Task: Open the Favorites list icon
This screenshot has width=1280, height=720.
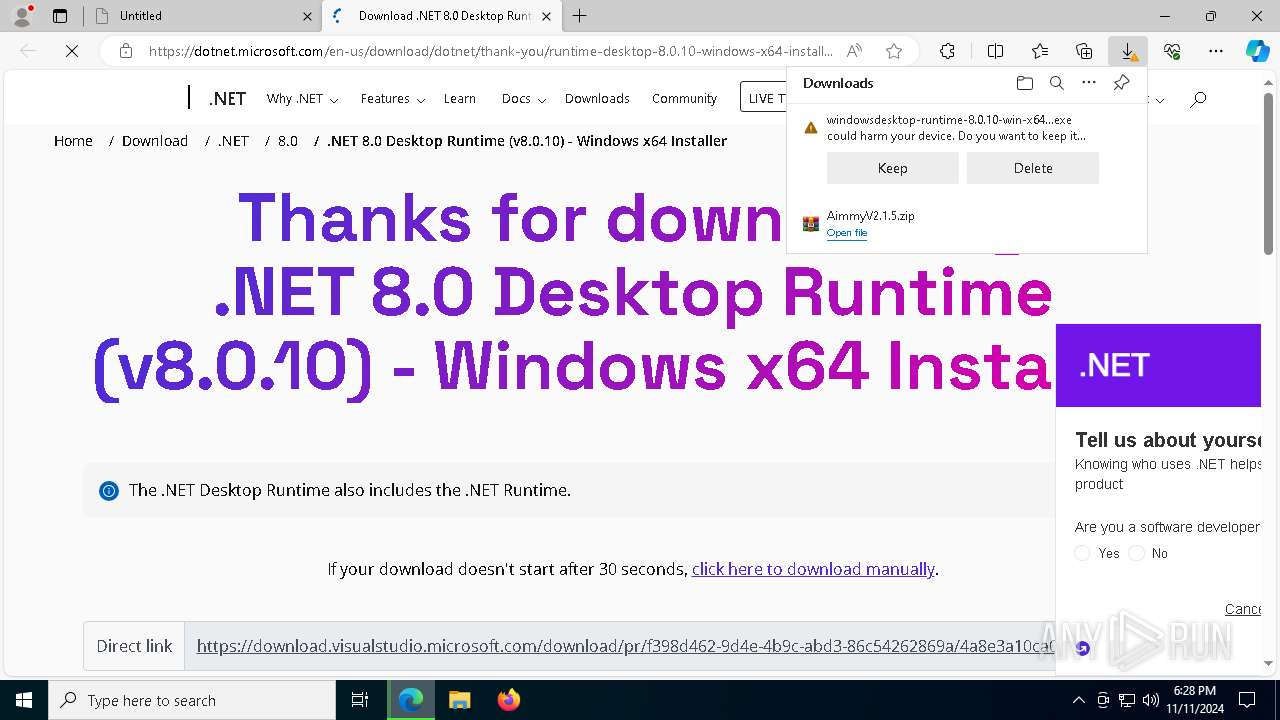Action: (x=1040, y=51)
